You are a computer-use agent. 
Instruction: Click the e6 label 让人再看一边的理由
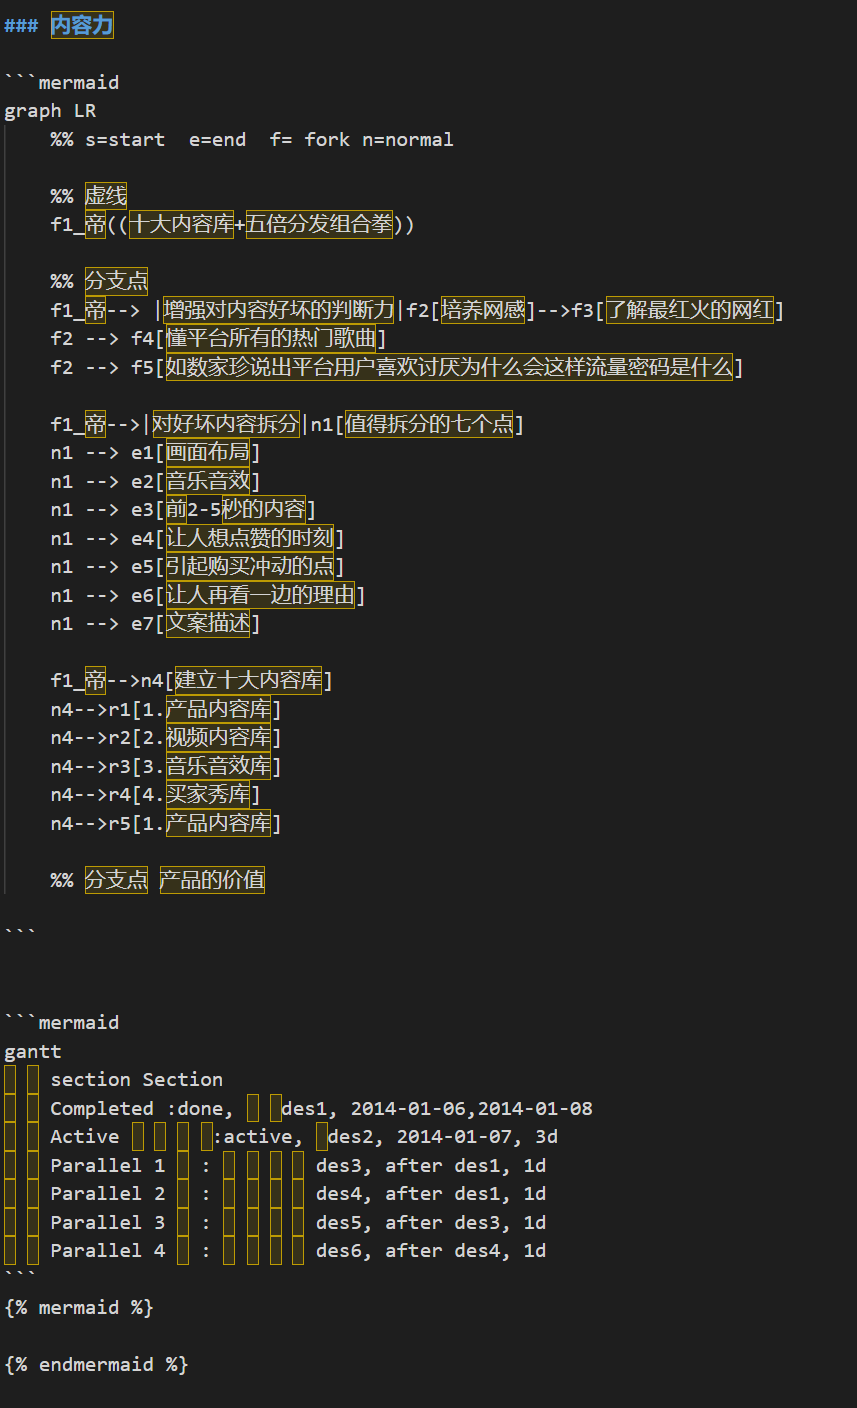261,595
